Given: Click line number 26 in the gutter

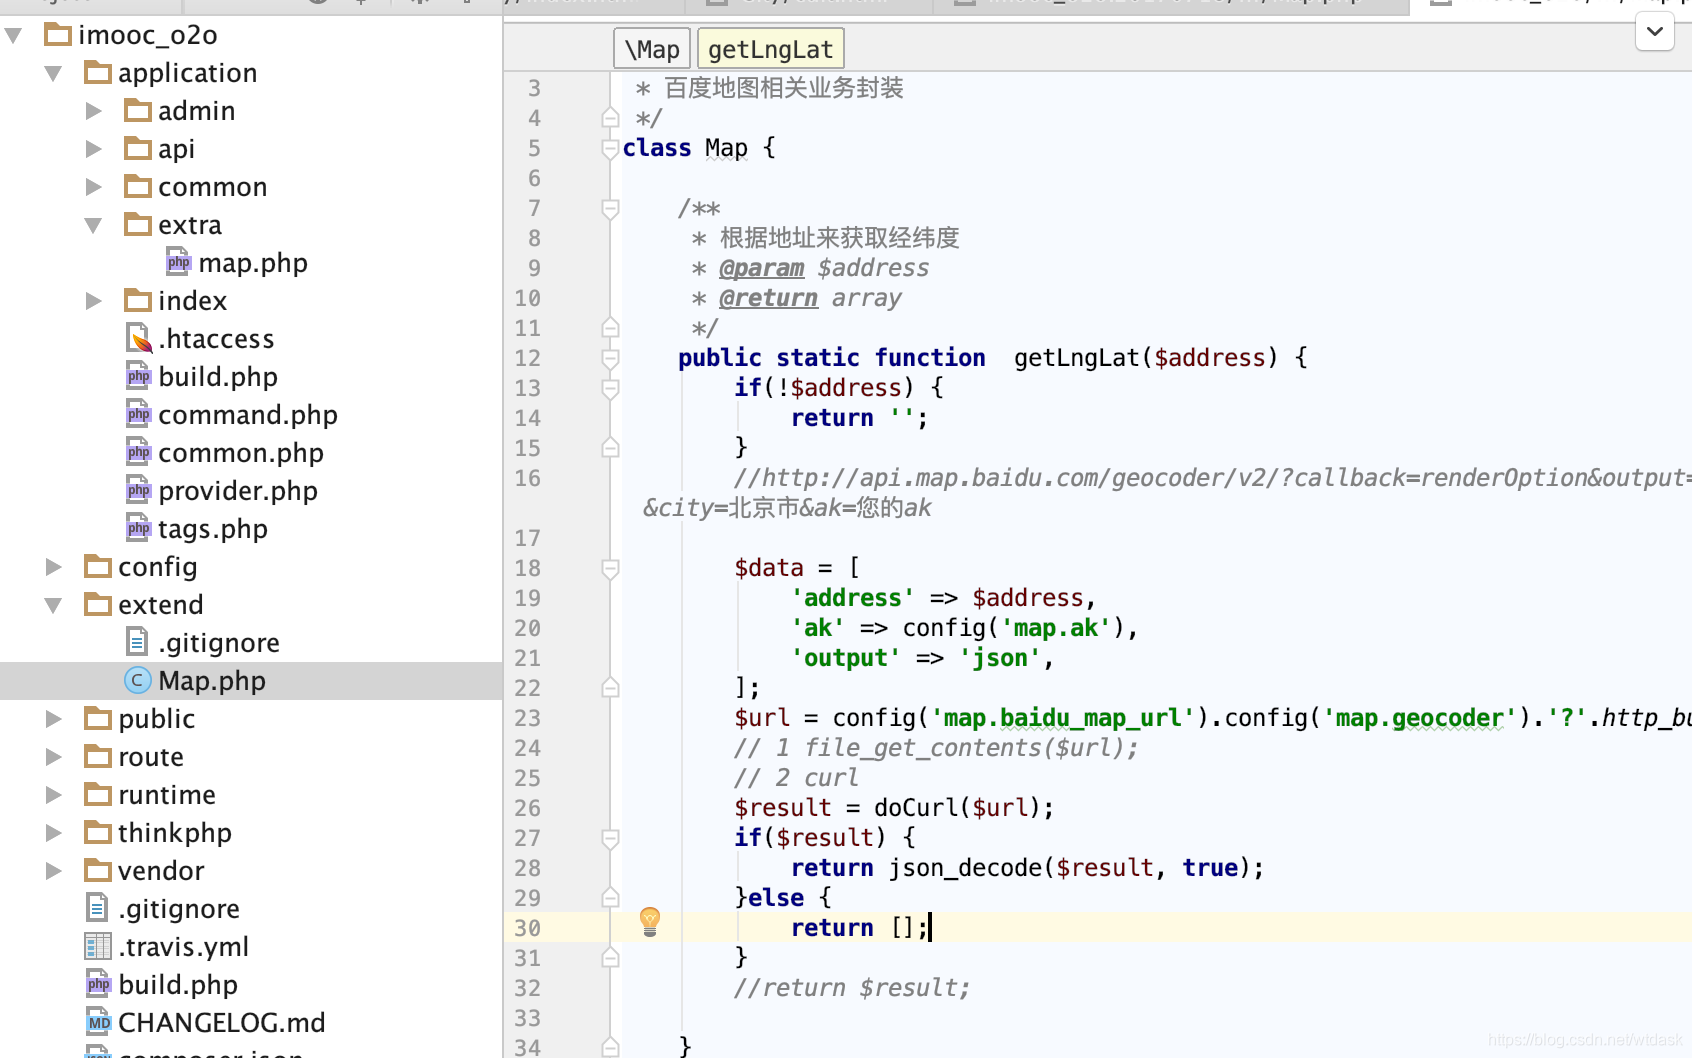Looking at the screenshot, I should (527, 808).
